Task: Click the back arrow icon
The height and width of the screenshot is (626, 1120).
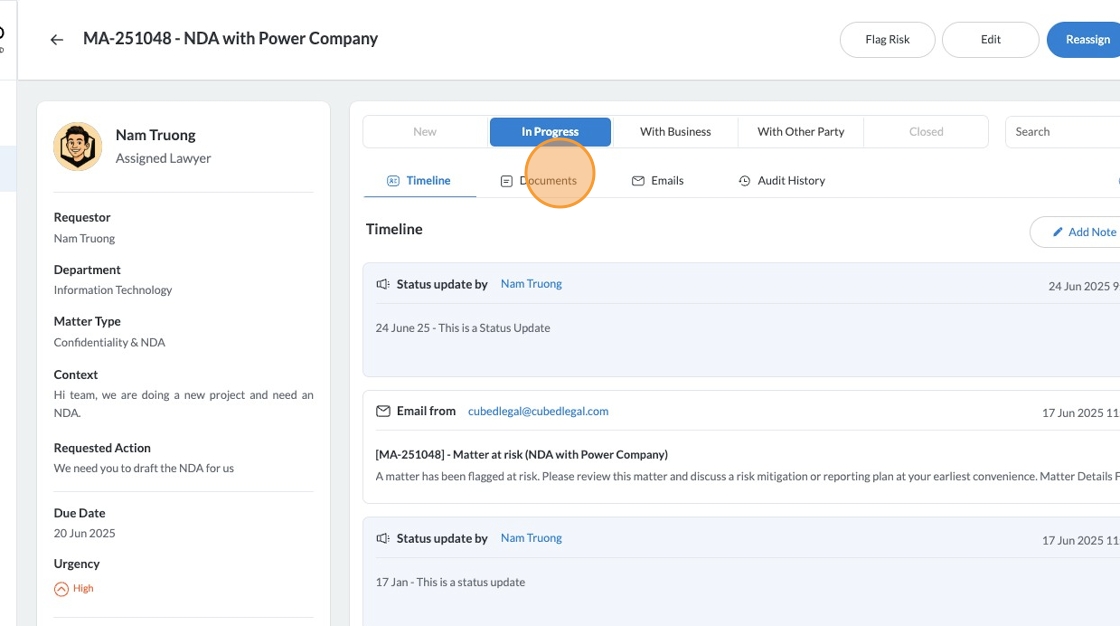Action: point(57,40)
